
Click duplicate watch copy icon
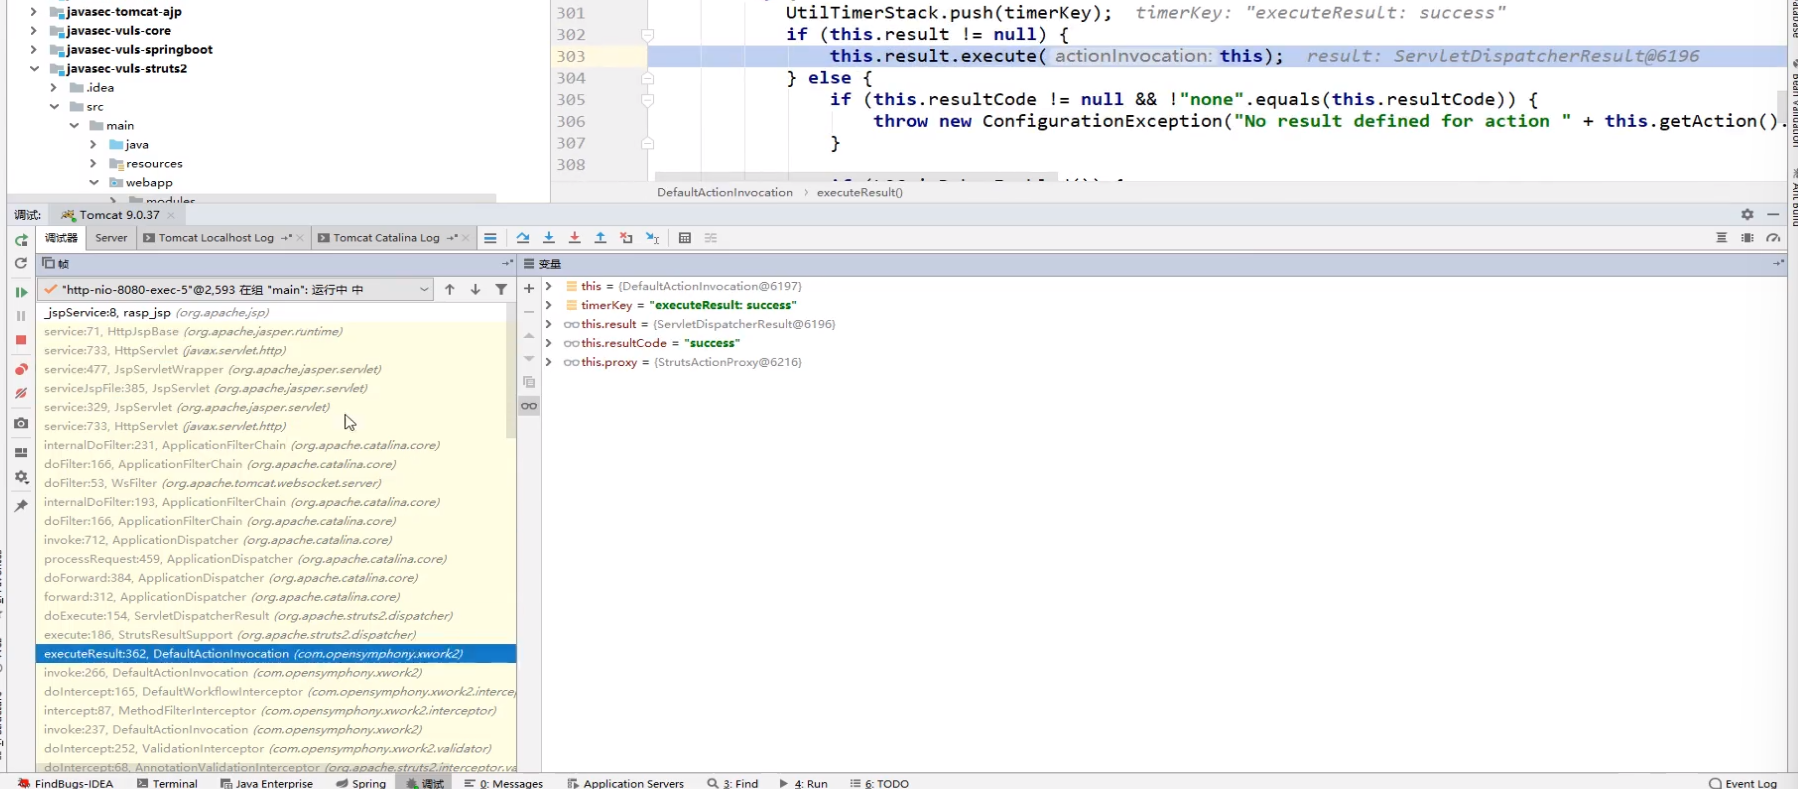tap(529, 382)
